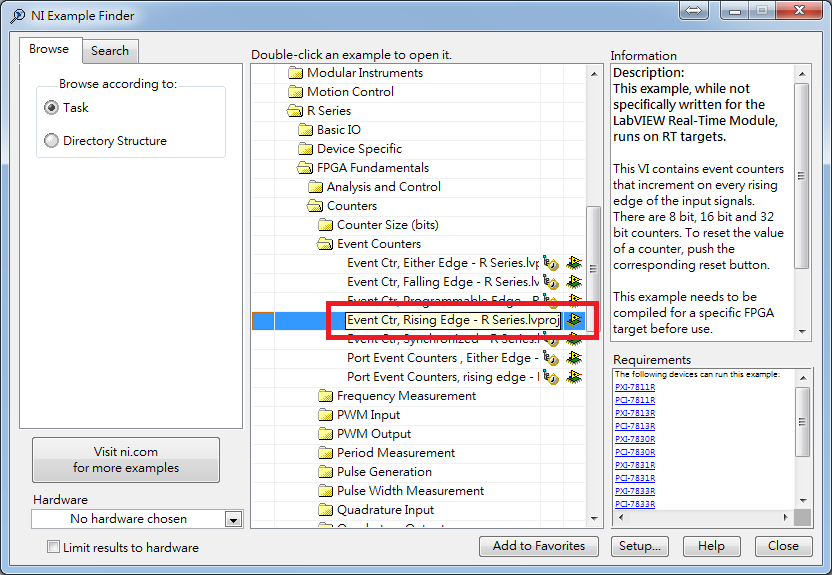Viewport: 832px width, 575px height.
Task: Open the PXI-7813R device link
Action: point(635,413)
